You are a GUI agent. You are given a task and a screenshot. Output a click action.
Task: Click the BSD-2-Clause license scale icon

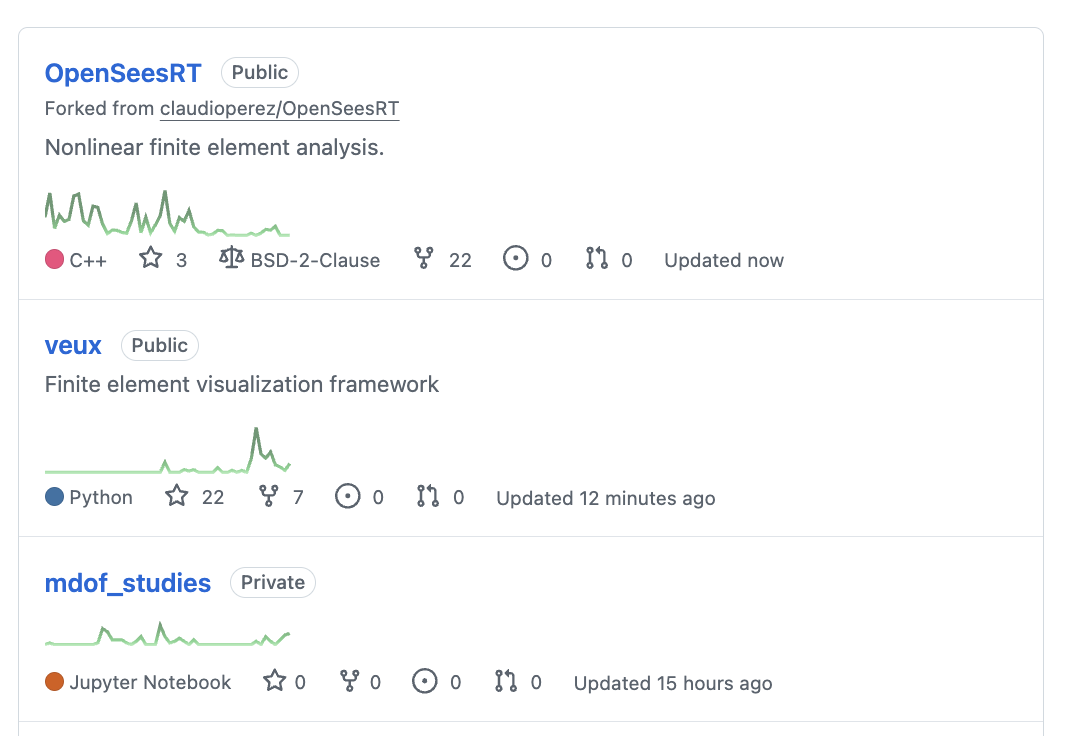231,258
